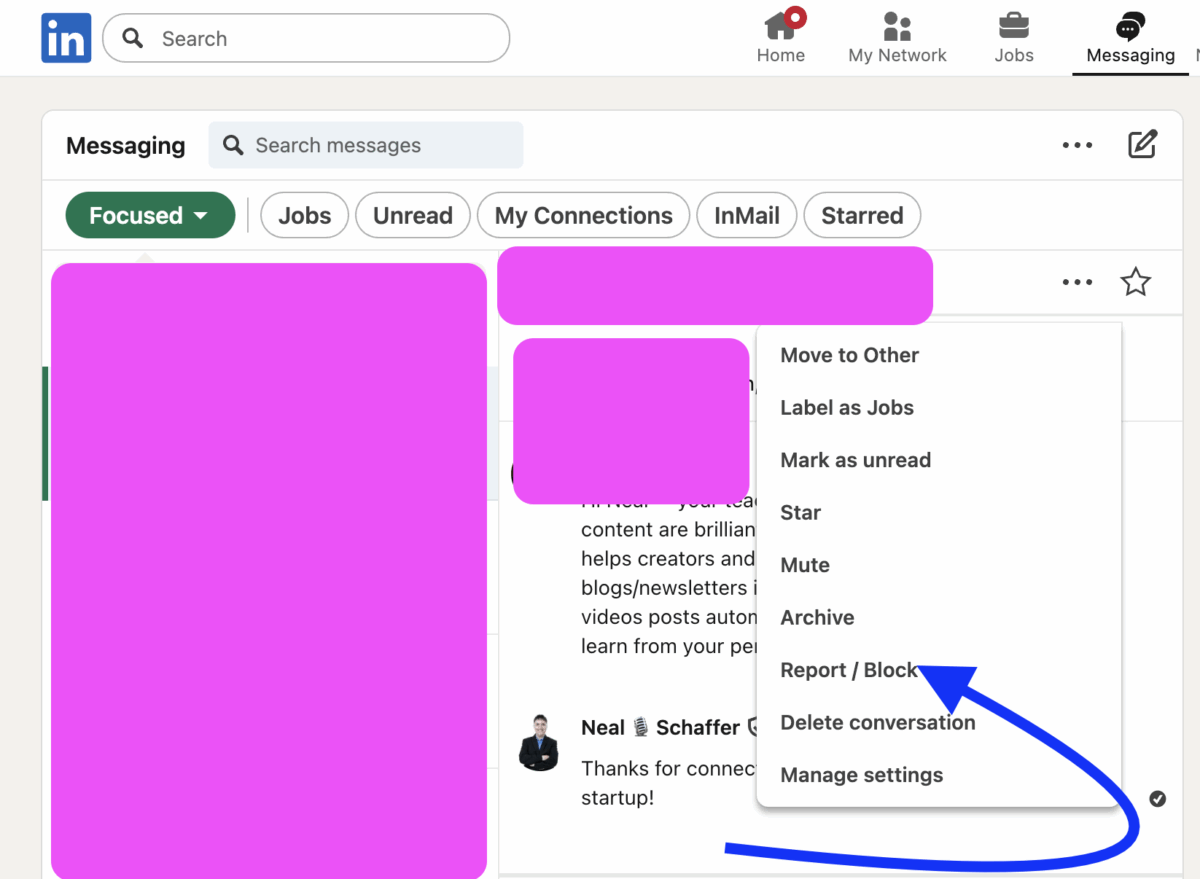Image resolution: width=1200 pixels, height=879 pixels.
Task: Select Archive in conversation menu
Action: click(817, 617)
